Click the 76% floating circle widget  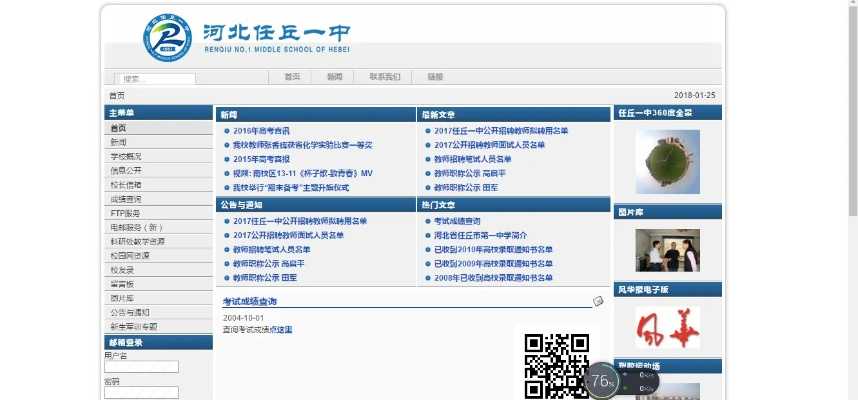pos(602,380)
